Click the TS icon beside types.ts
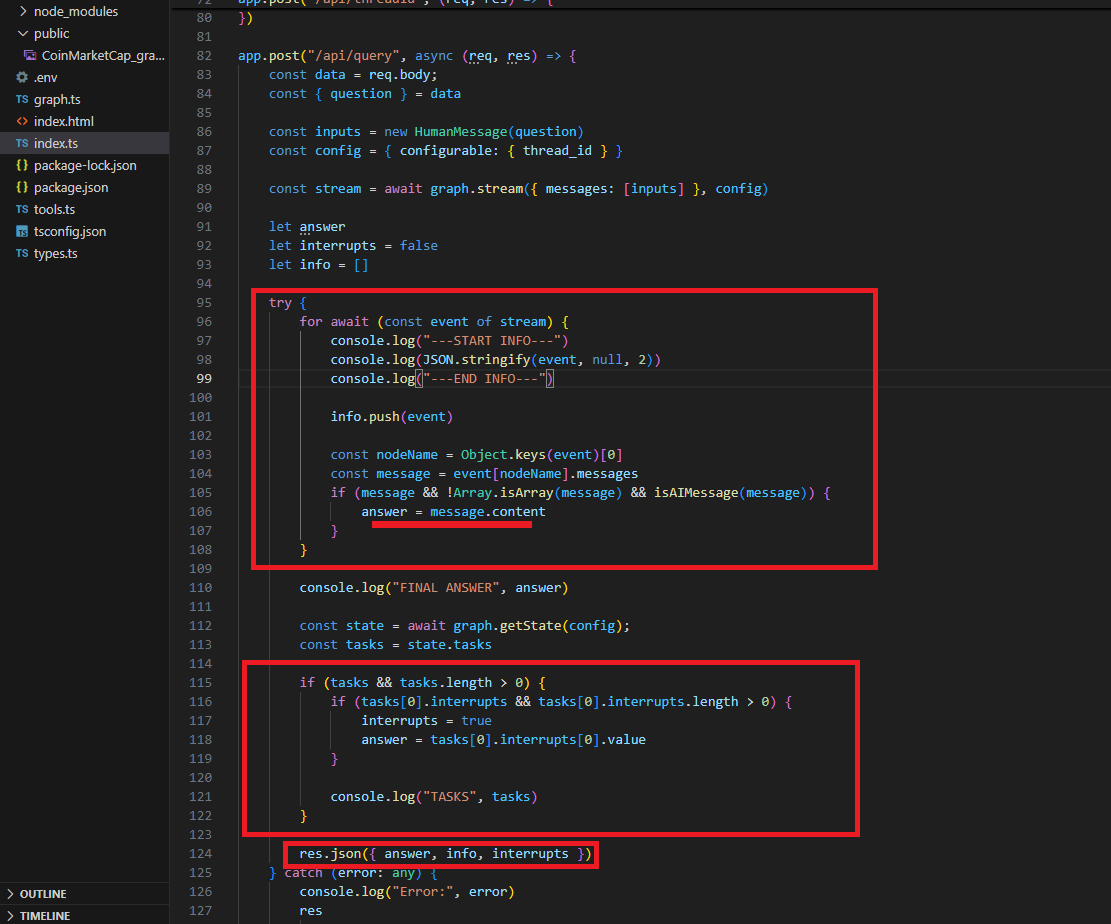 coord(22,253)
